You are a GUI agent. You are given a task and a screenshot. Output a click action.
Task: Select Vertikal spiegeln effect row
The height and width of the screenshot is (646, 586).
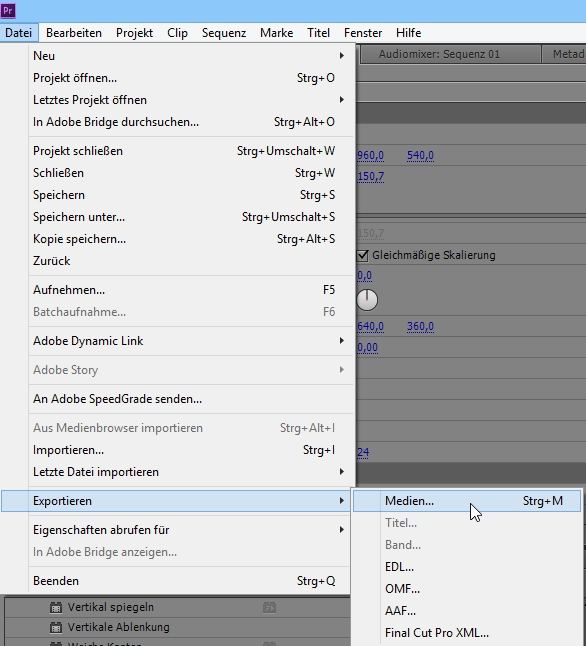tap(177, 607)
